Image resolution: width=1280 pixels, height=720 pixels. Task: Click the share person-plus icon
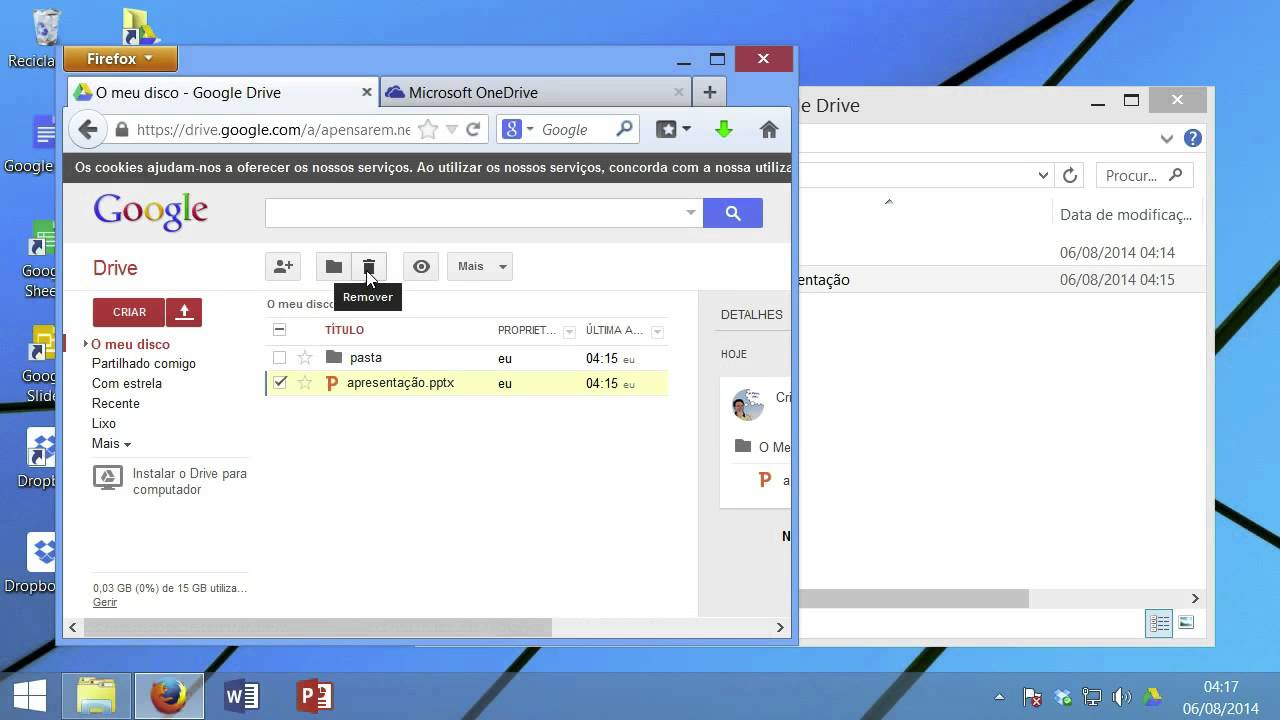(x=283, y=266)
